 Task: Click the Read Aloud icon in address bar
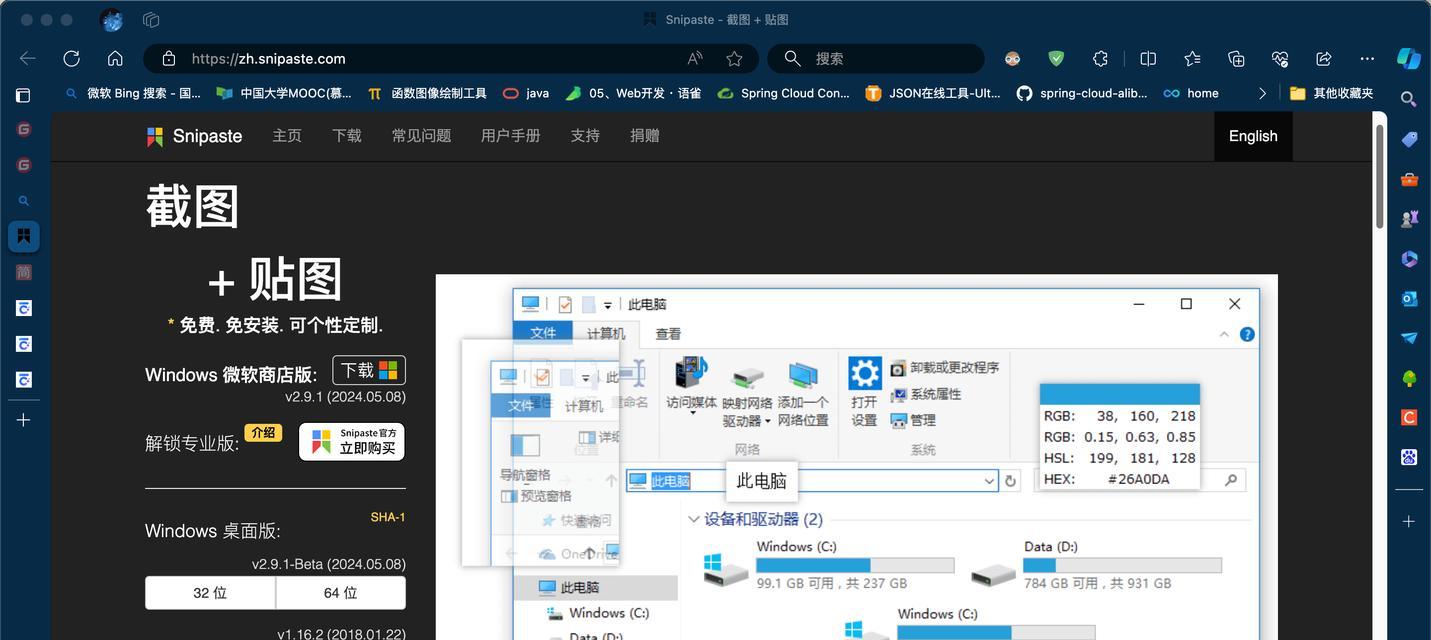[x=695, y=59]
